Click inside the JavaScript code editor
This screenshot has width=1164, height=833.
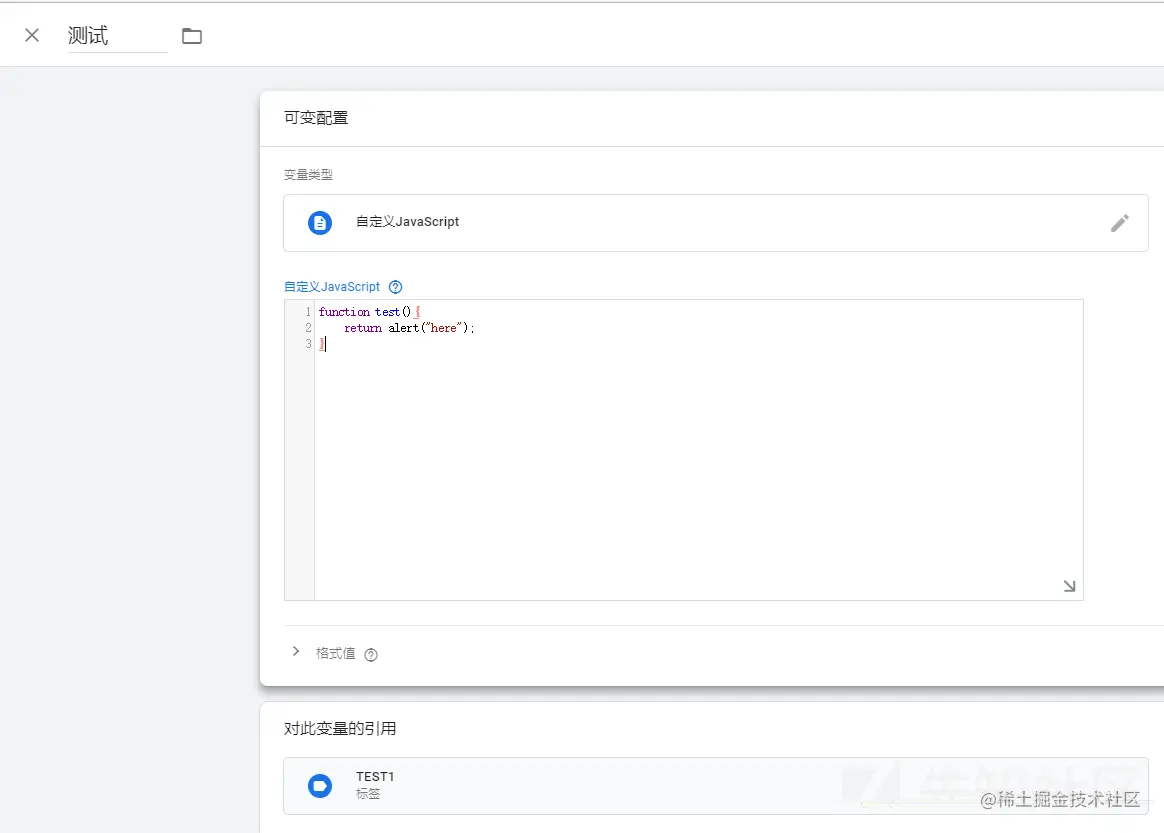(x=698, y=450)
